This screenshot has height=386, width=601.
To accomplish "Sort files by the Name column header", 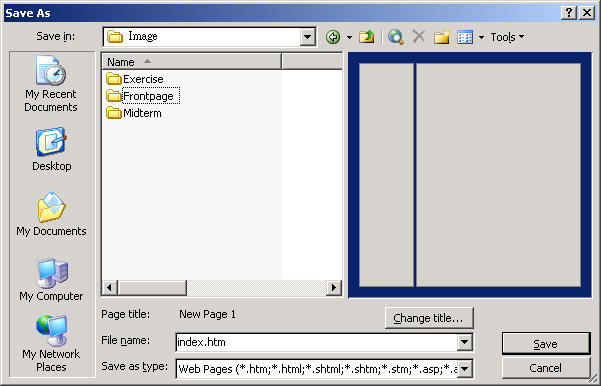I will coord(192,61).
